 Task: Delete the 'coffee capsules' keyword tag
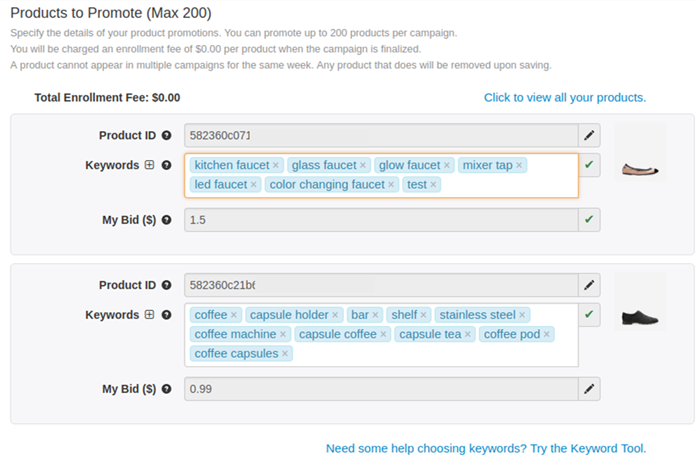(285, 354)
